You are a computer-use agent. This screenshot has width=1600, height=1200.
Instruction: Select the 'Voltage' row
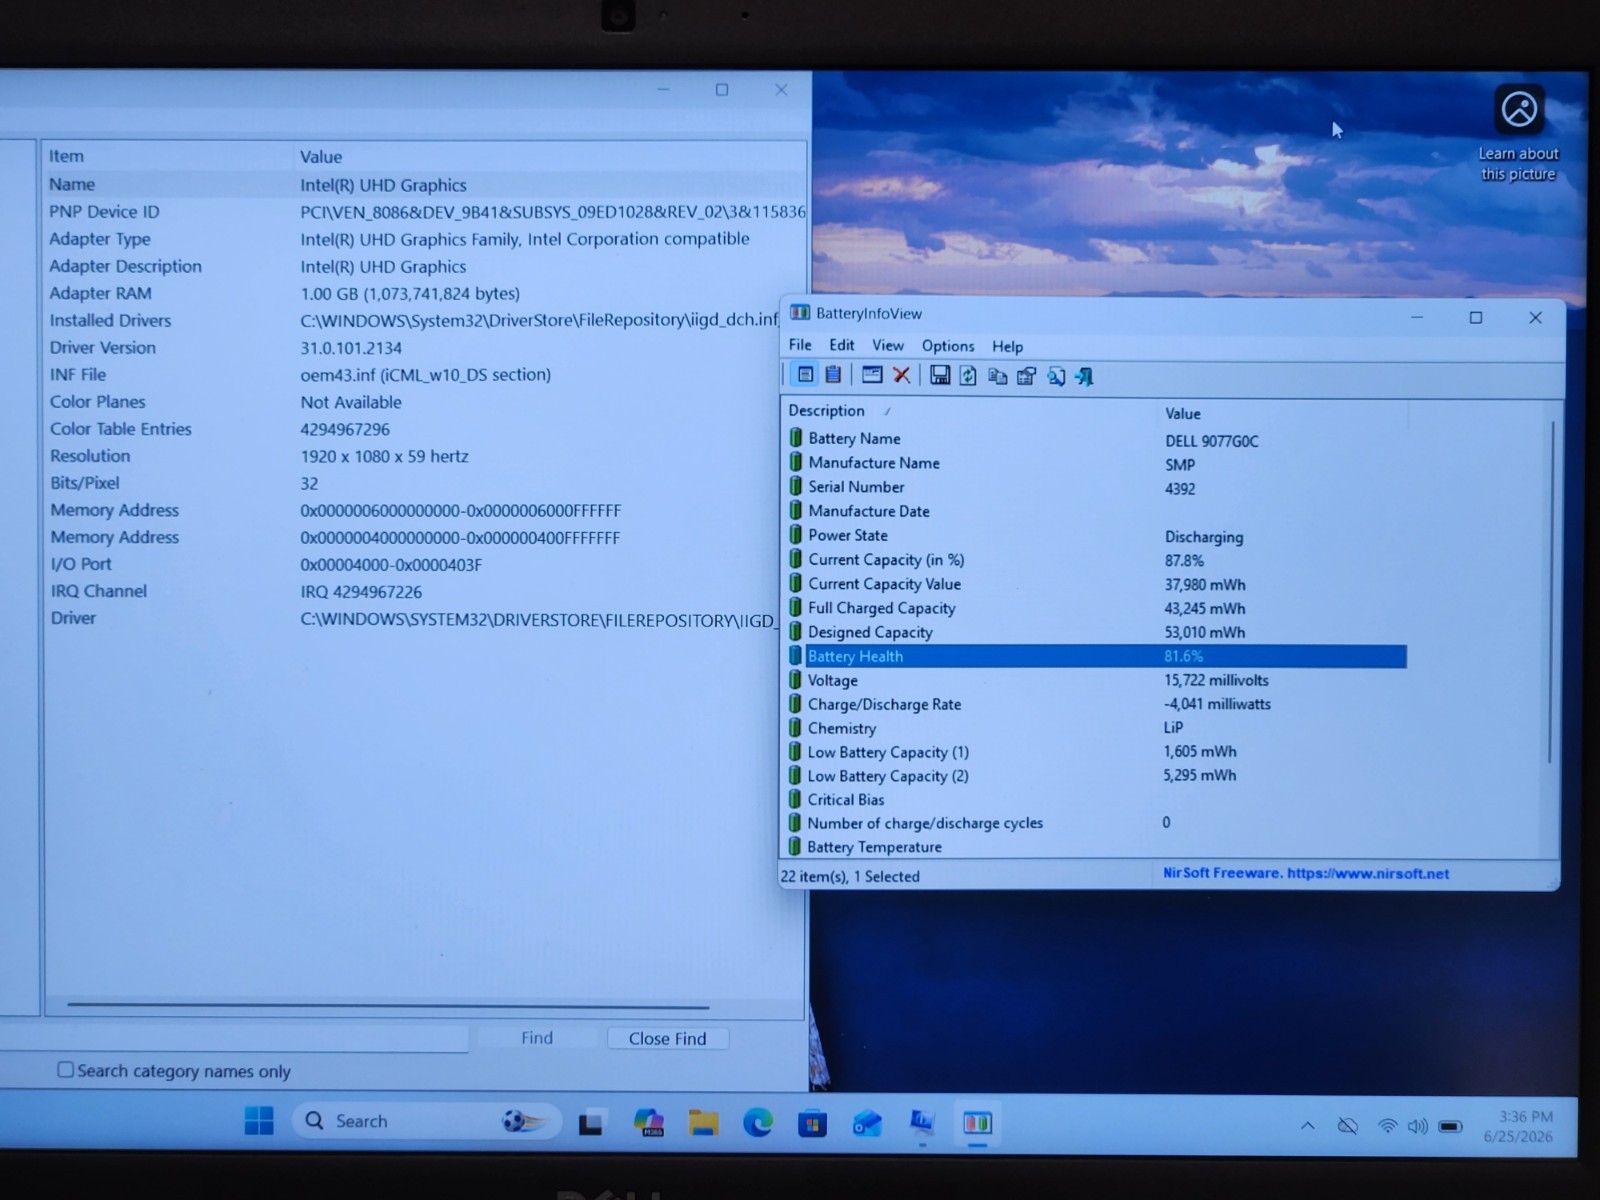coord(1096,680)
